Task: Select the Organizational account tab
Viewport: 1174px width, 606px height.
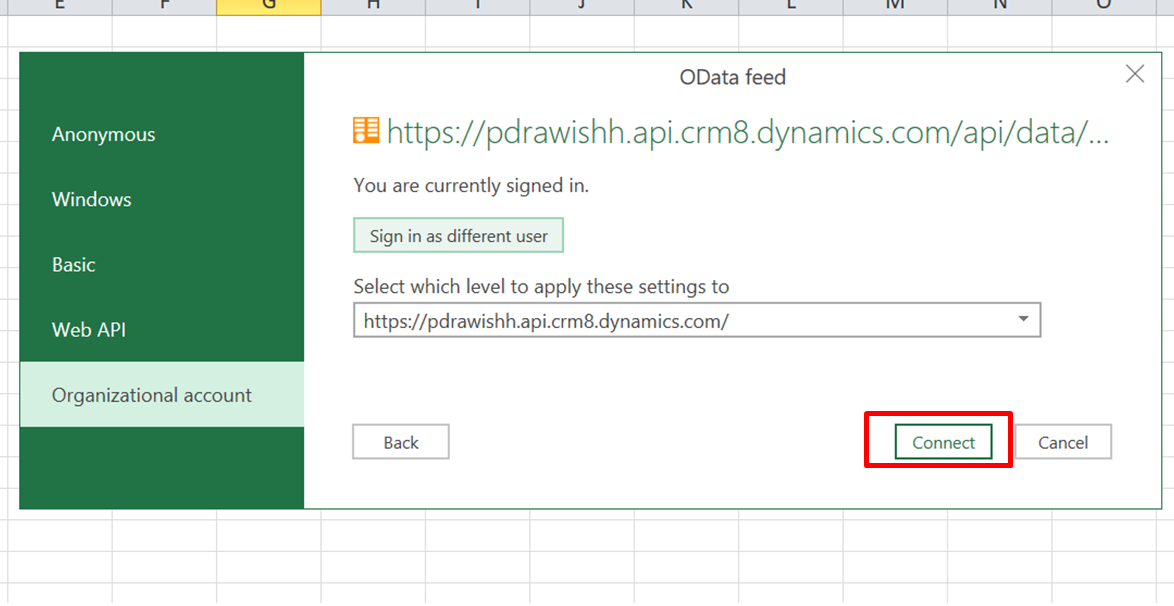Action: (x=152, y=395)
